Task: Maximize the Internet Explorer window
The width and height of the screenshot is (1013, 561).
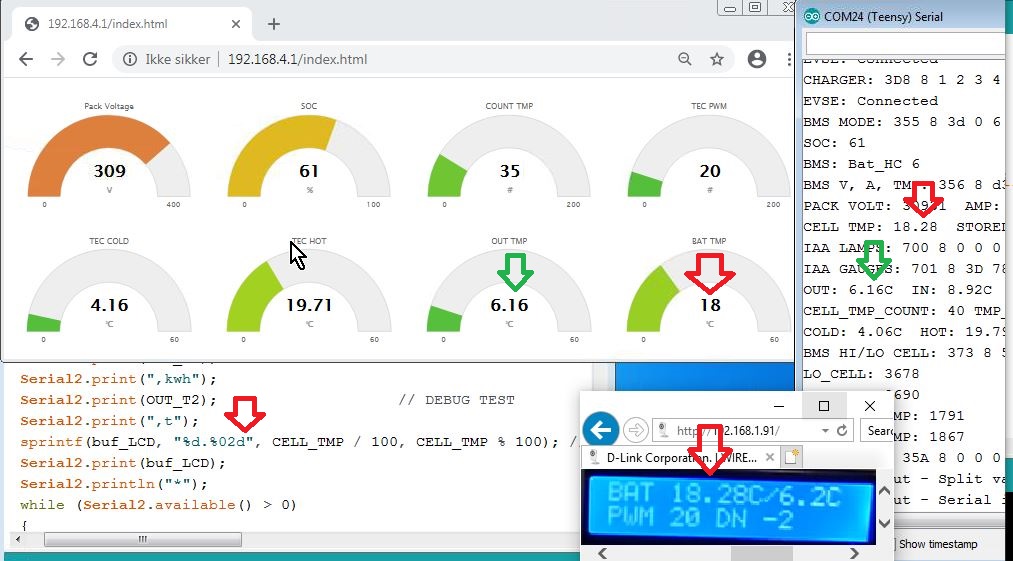Action: tap(824, 406)
